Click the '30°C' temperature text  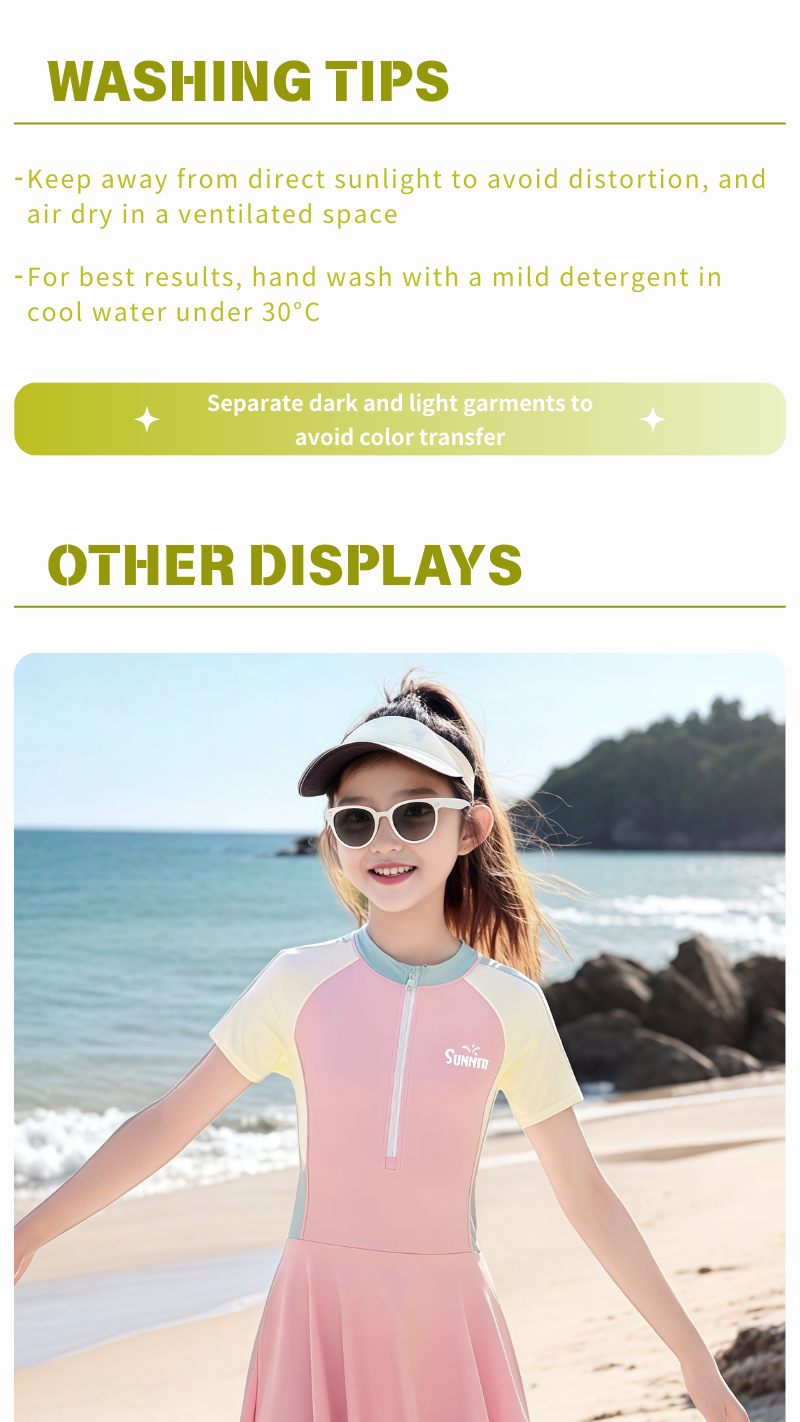291,312
